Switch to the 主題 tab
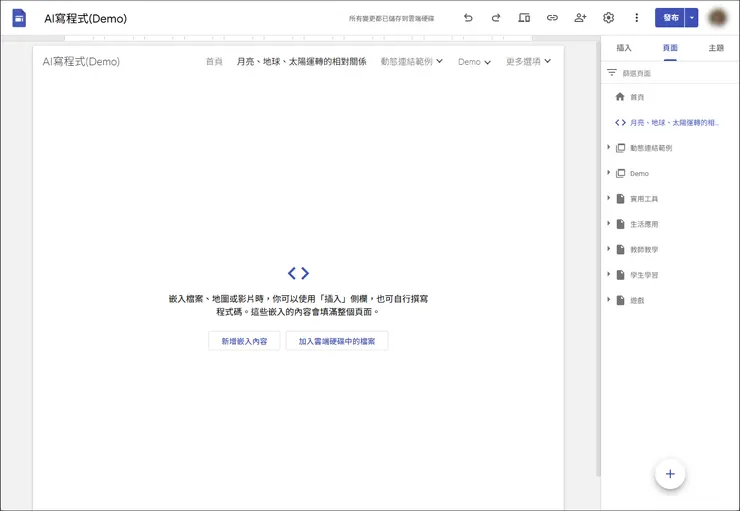 click(716, 48)
